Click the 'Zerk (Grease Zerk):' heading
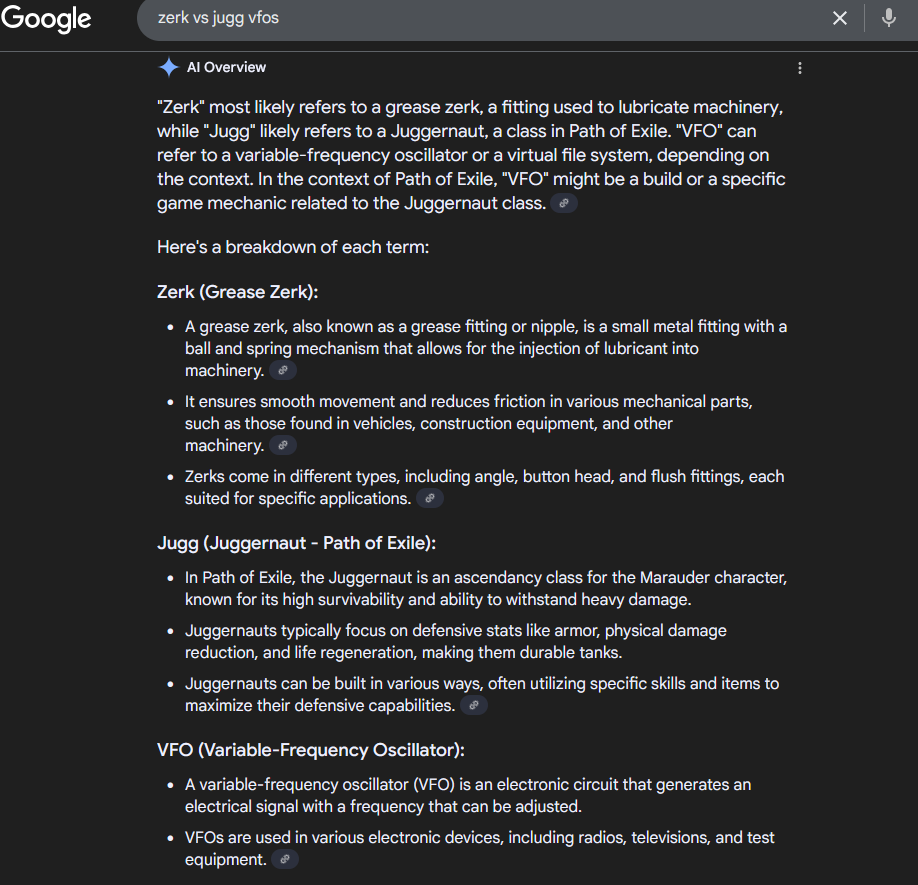Image resolution: width=918 pixels, height=885 pixels. 238,292
